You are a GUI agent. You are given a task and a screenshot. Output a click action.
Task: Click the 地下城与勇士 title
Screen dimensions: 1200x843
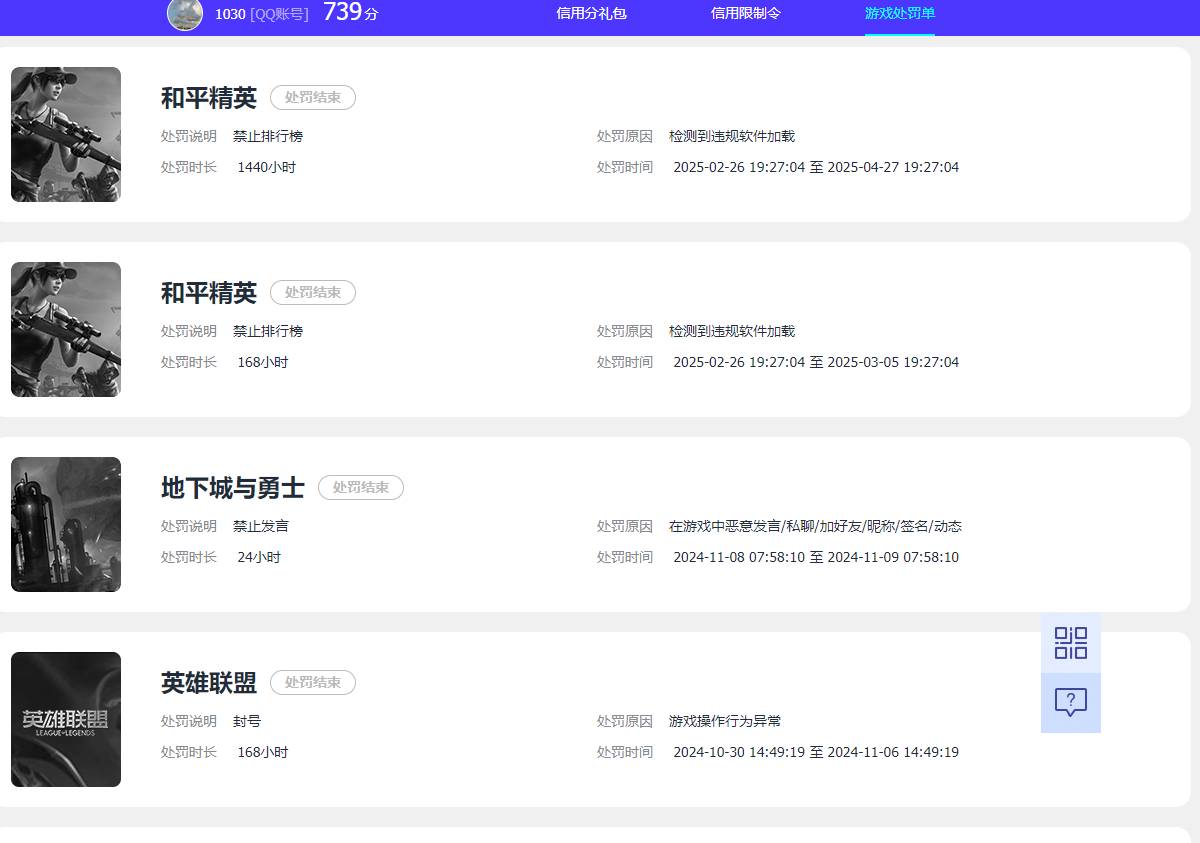tap(232, 488)
